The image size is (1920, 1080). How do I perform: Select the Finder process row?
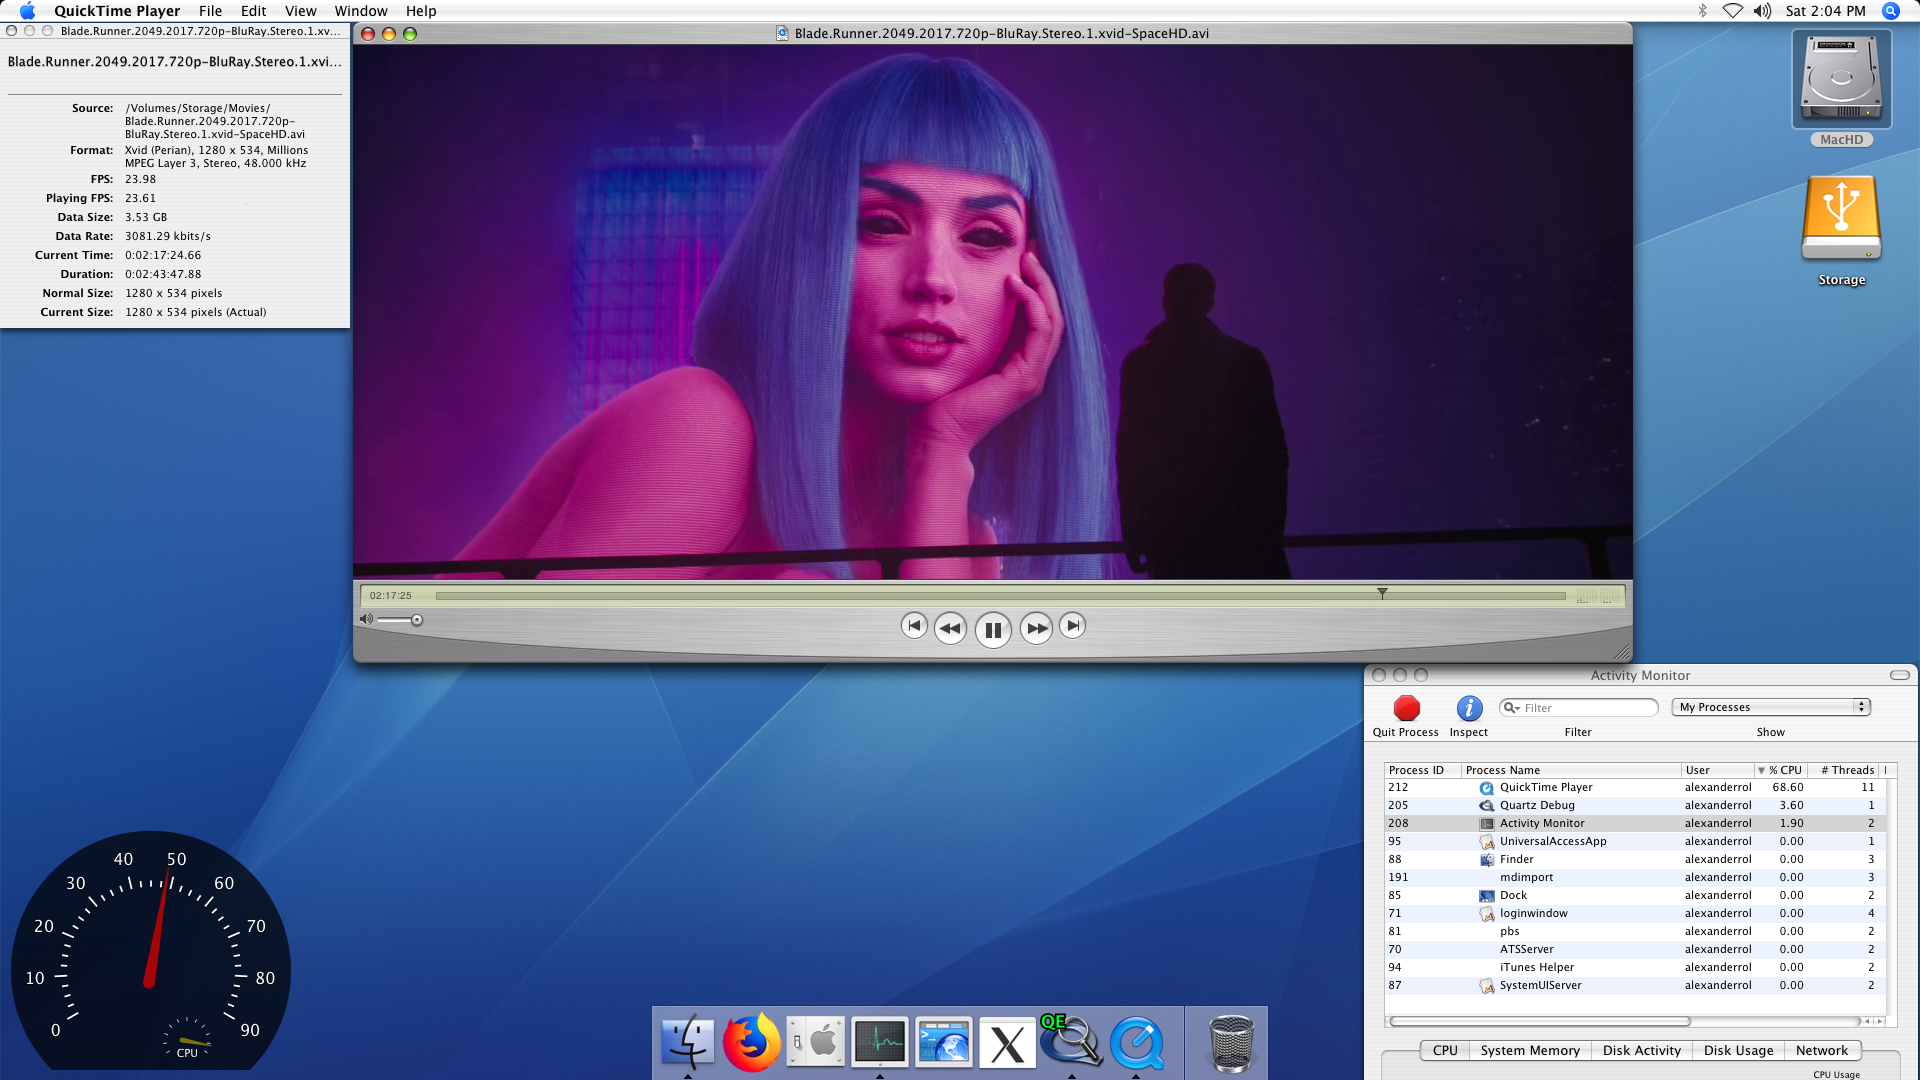(x=1635, y=860)
